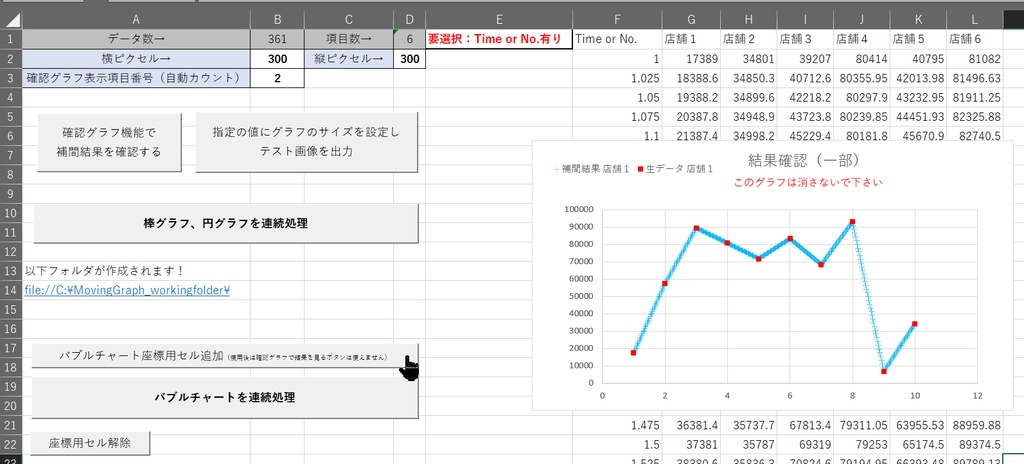Click the chart's horizontal axis label 12
This screenshot has width=1024, height=464.
coord(977,395)
